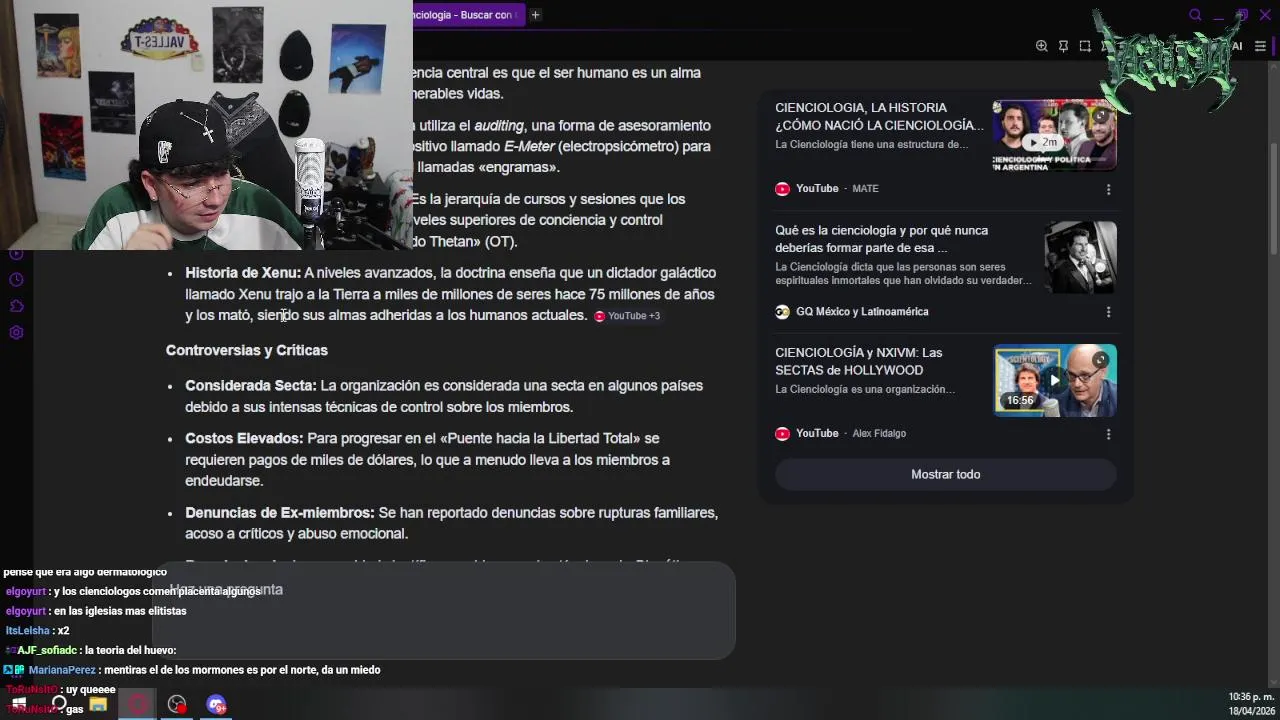This screenshot has height=720, width=1280.
Task: Open 'CIENCIOLOGÍA y NXIVM' video link
Action: pos(858,361)
